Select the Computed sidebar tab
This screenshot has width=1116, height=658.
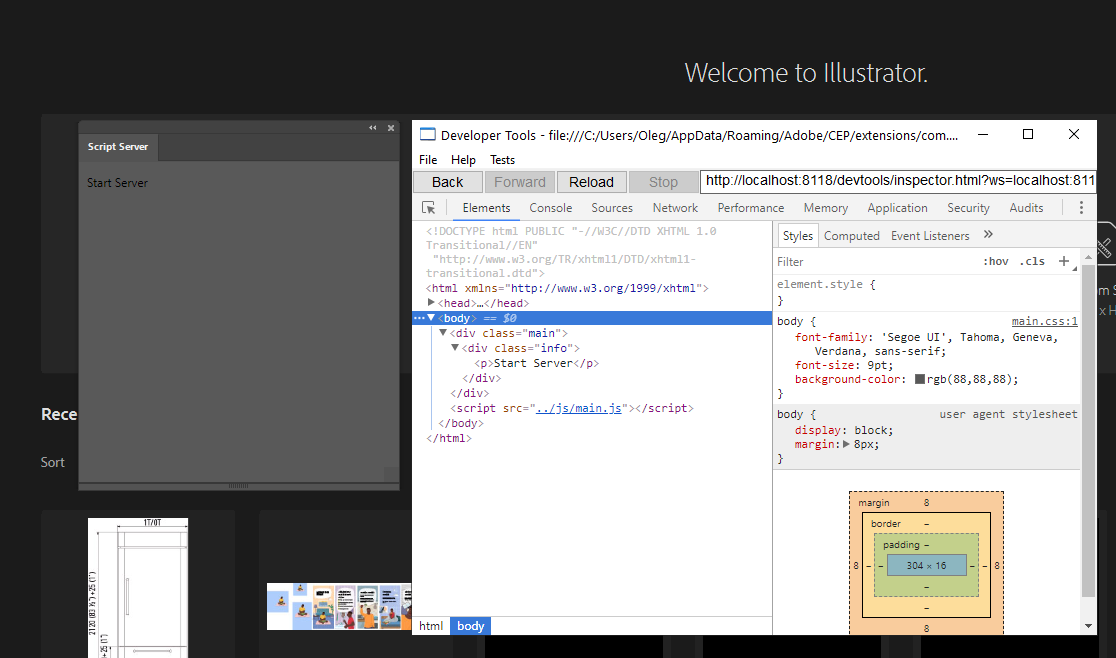click(852, 235)
